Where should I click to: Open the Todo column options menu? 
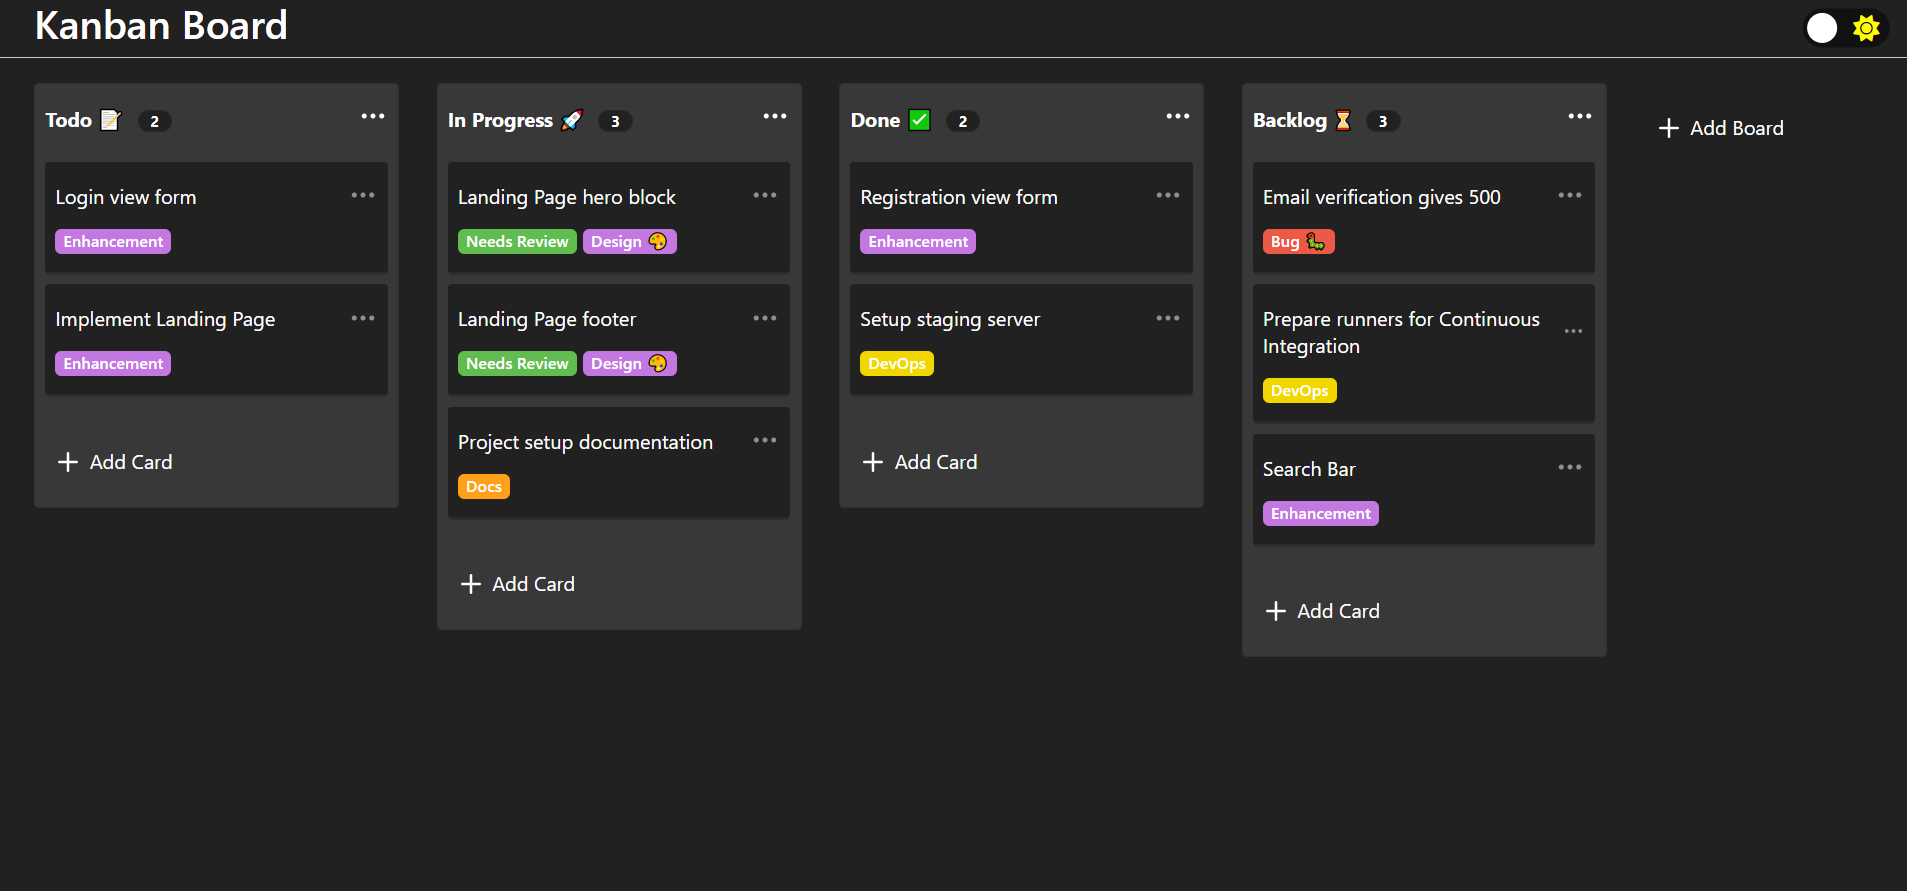[372, 117]
